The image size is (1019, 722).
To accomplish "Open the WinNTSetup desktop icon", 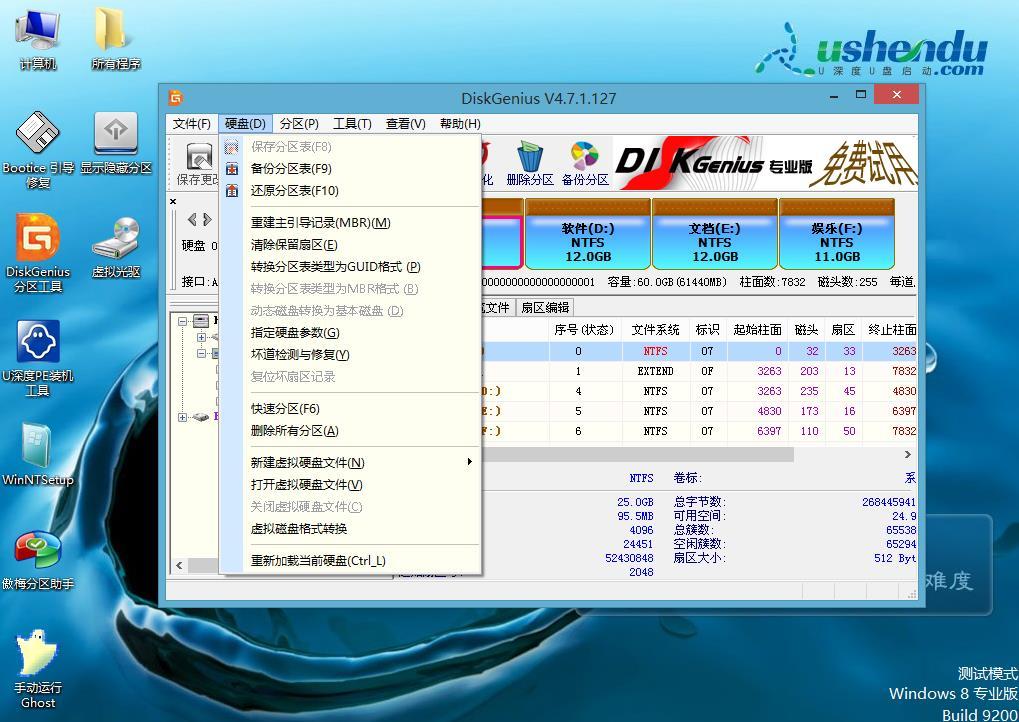I will [38, 455].
